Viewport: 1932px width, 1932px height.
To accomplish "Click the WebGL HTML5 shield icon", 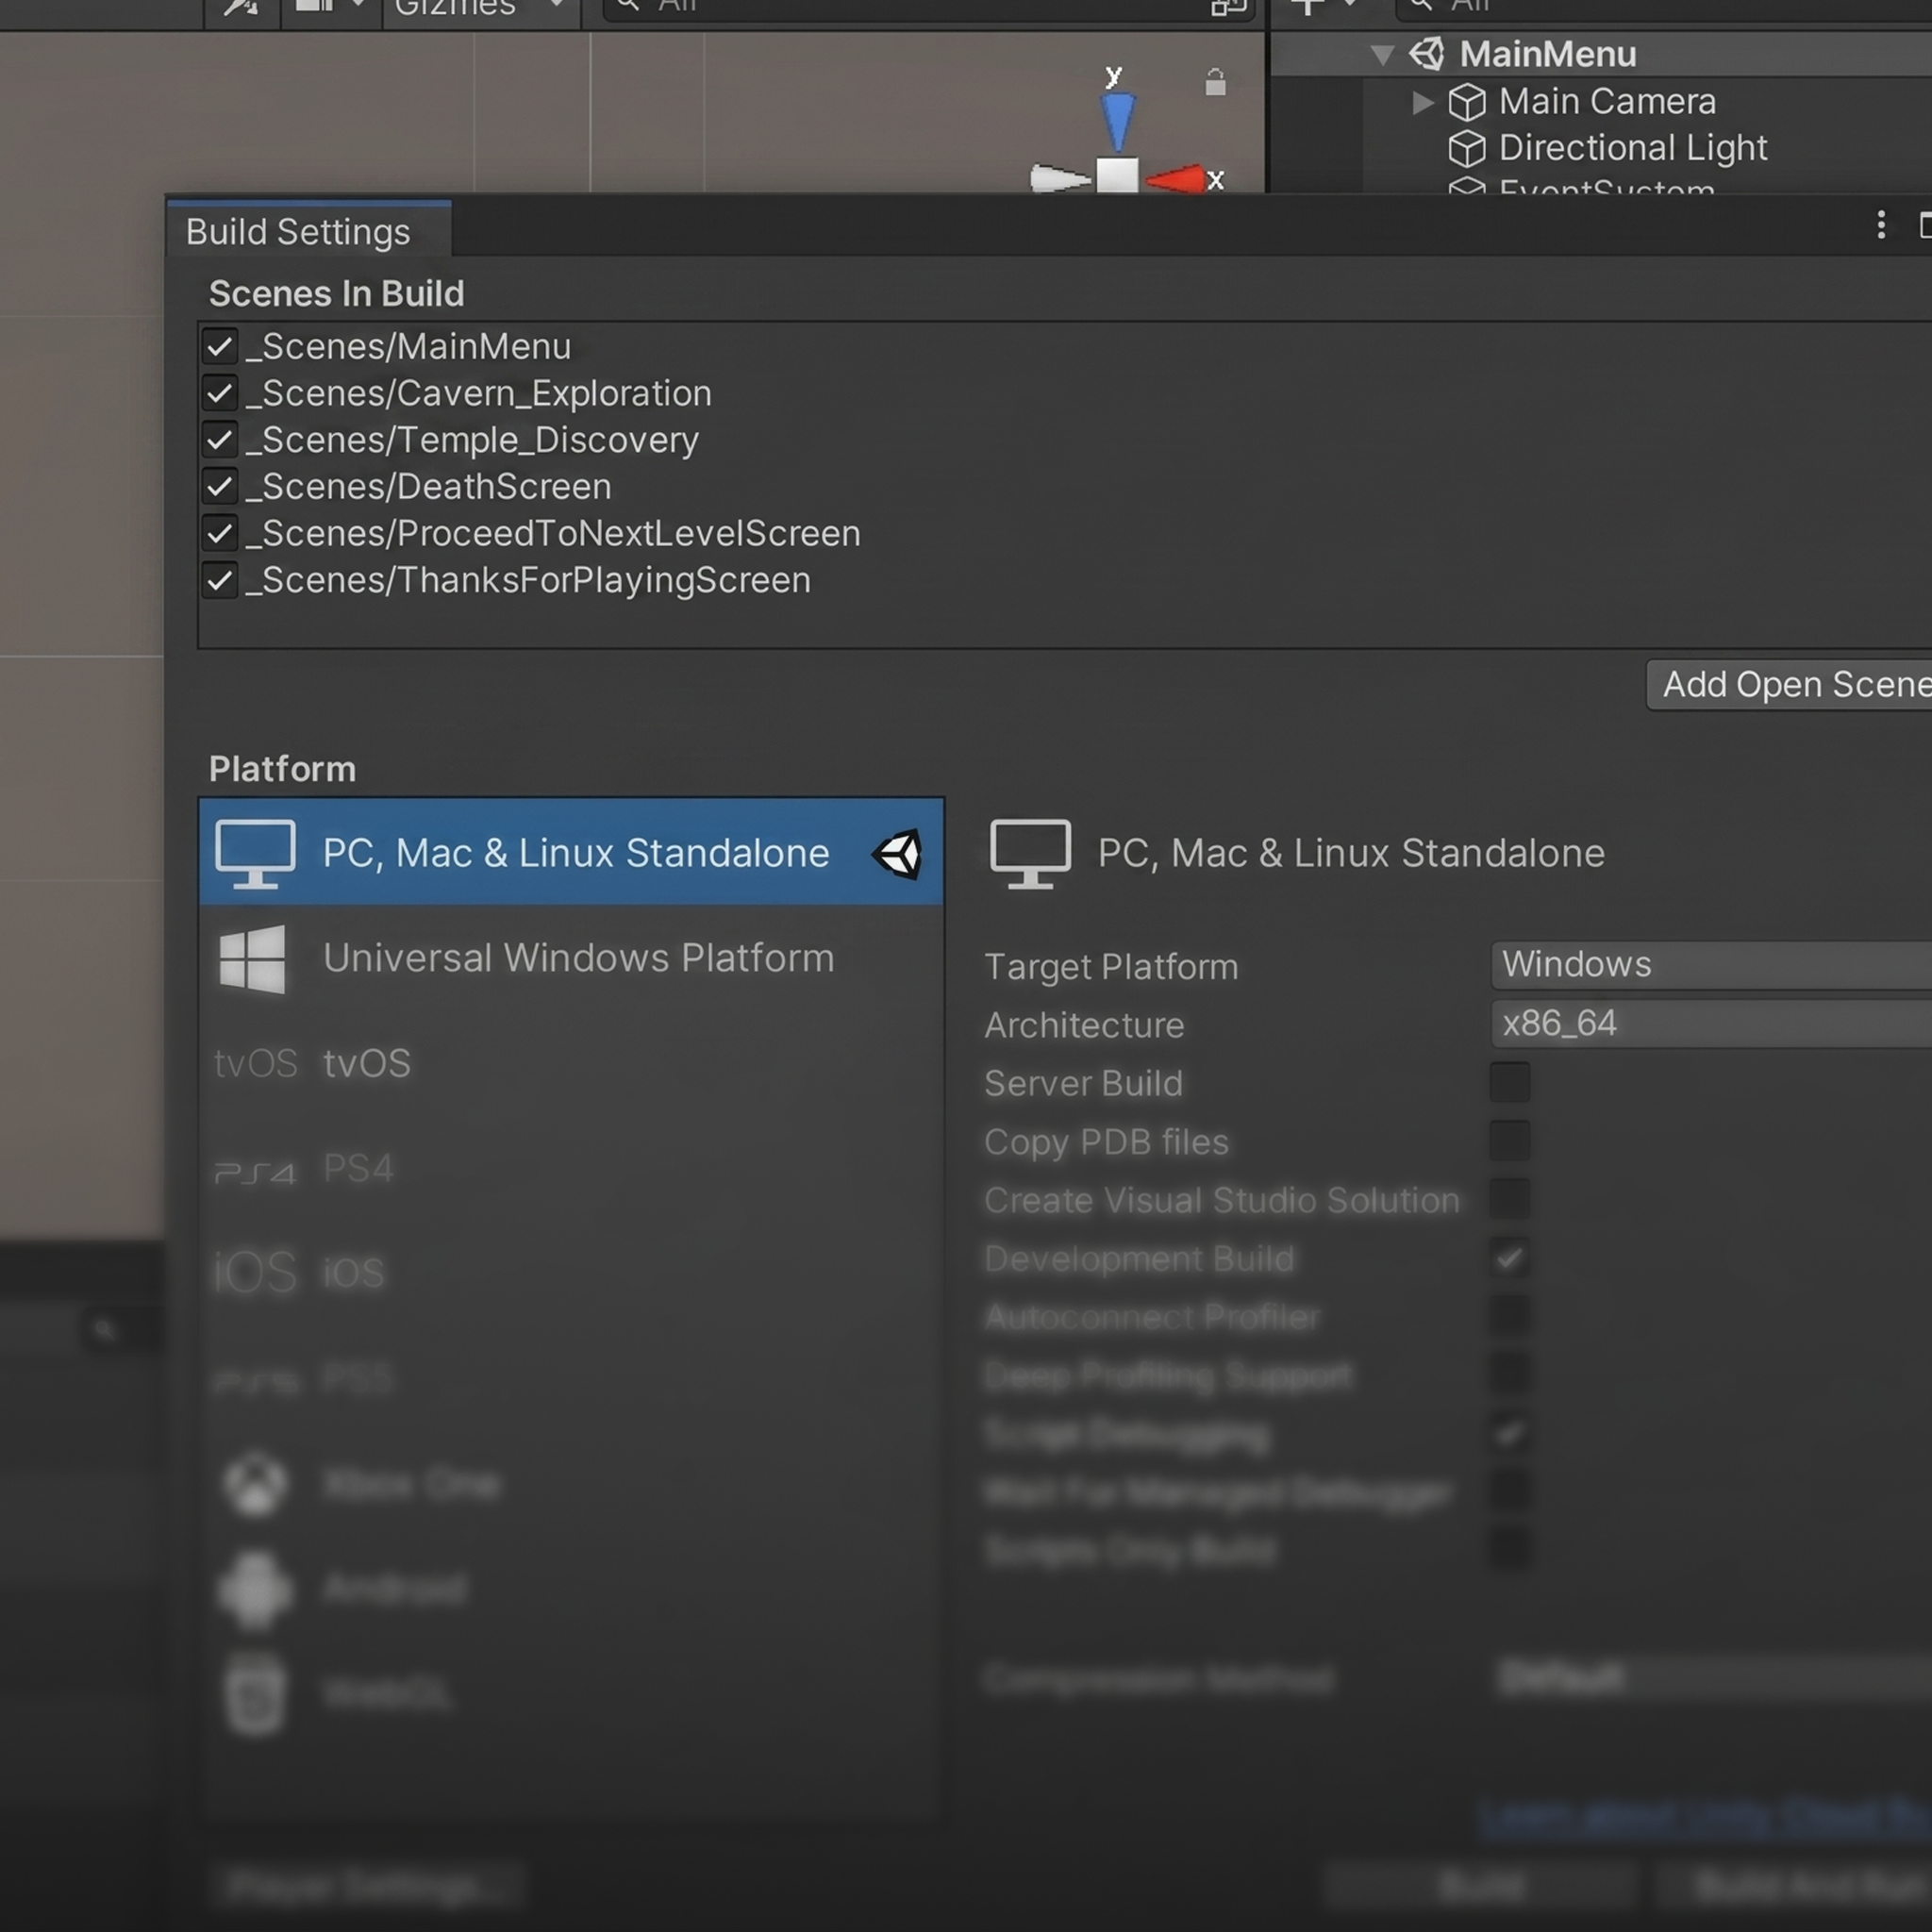I will pos(256,1693).
